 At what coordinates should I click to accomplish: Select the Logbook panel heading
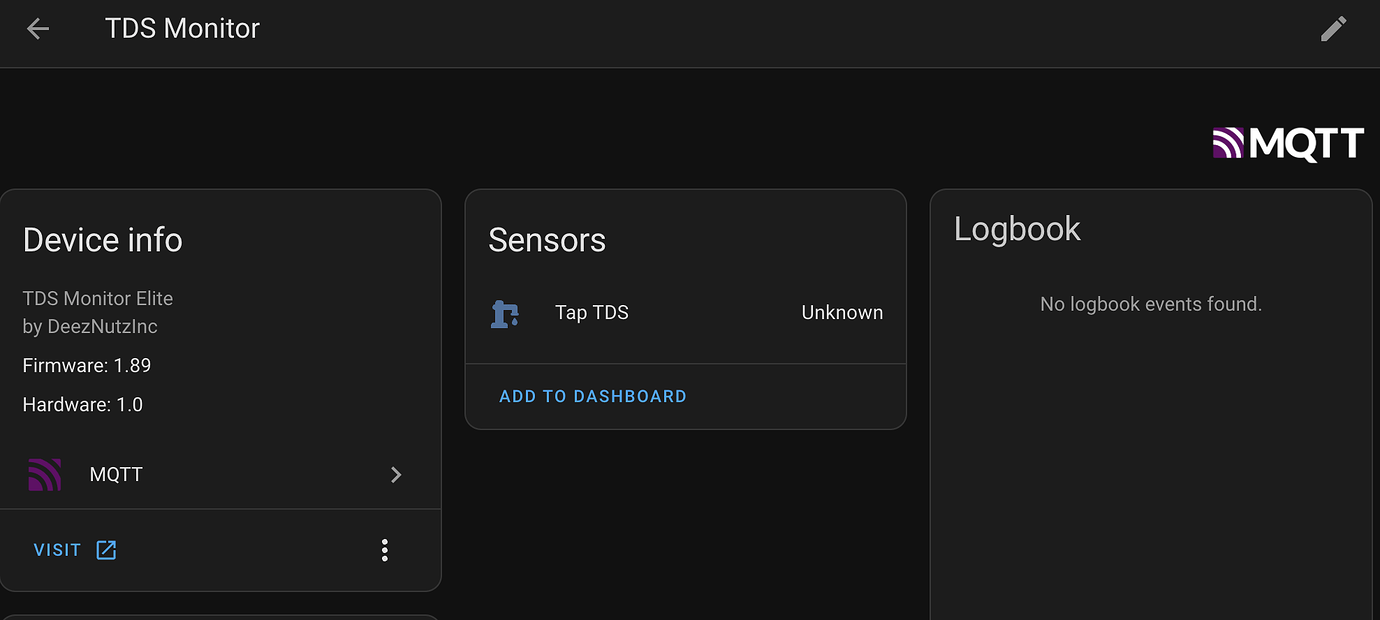(x=1017, y=228)
